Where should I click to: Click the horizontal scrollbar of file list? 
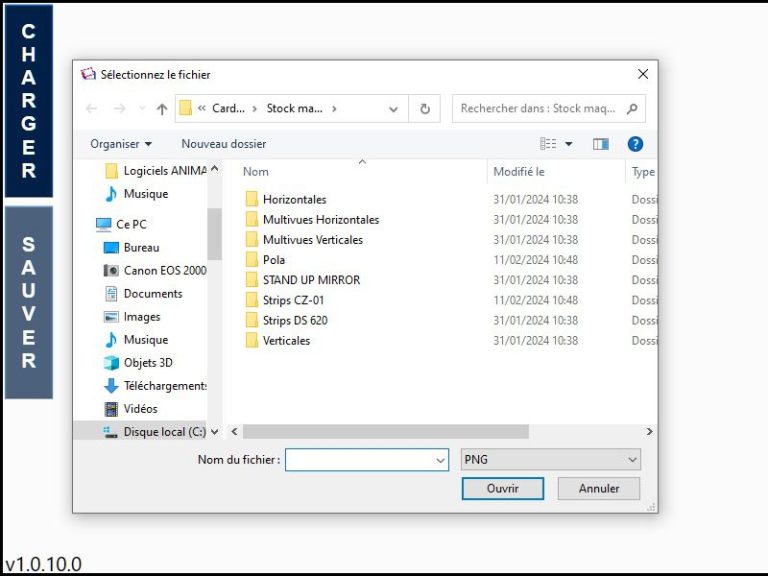(x=385, y=432)
